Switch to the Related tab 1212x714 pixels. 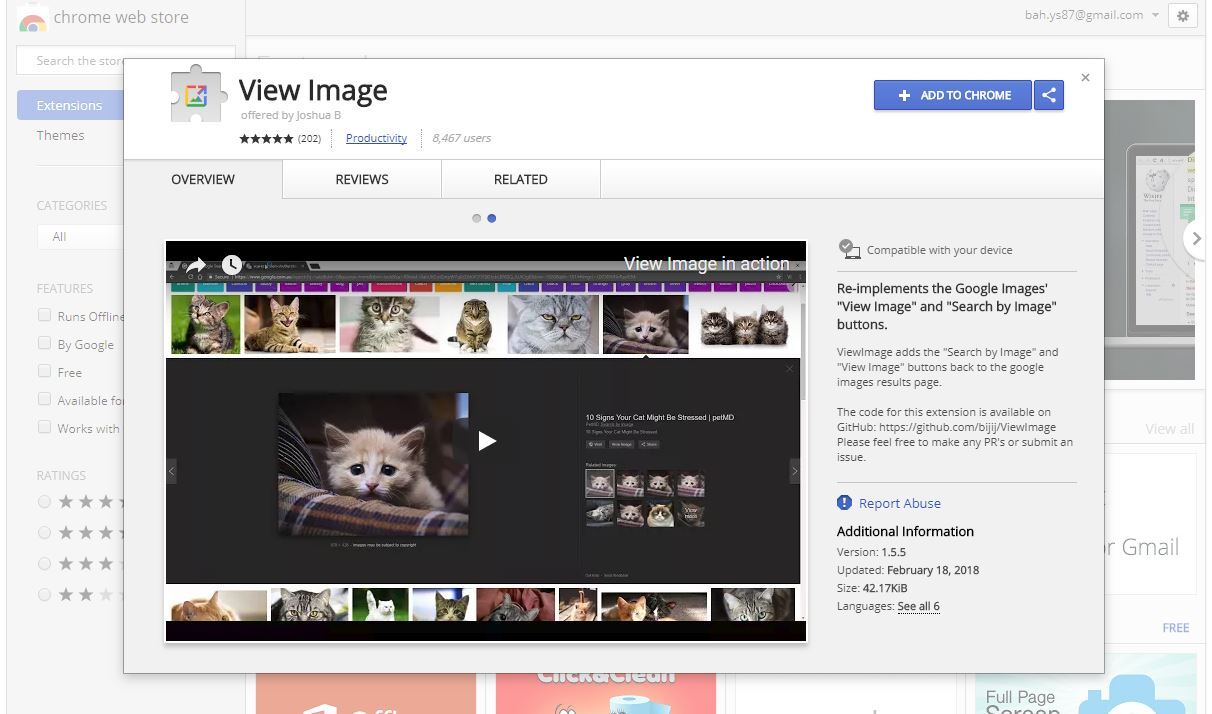520,179
